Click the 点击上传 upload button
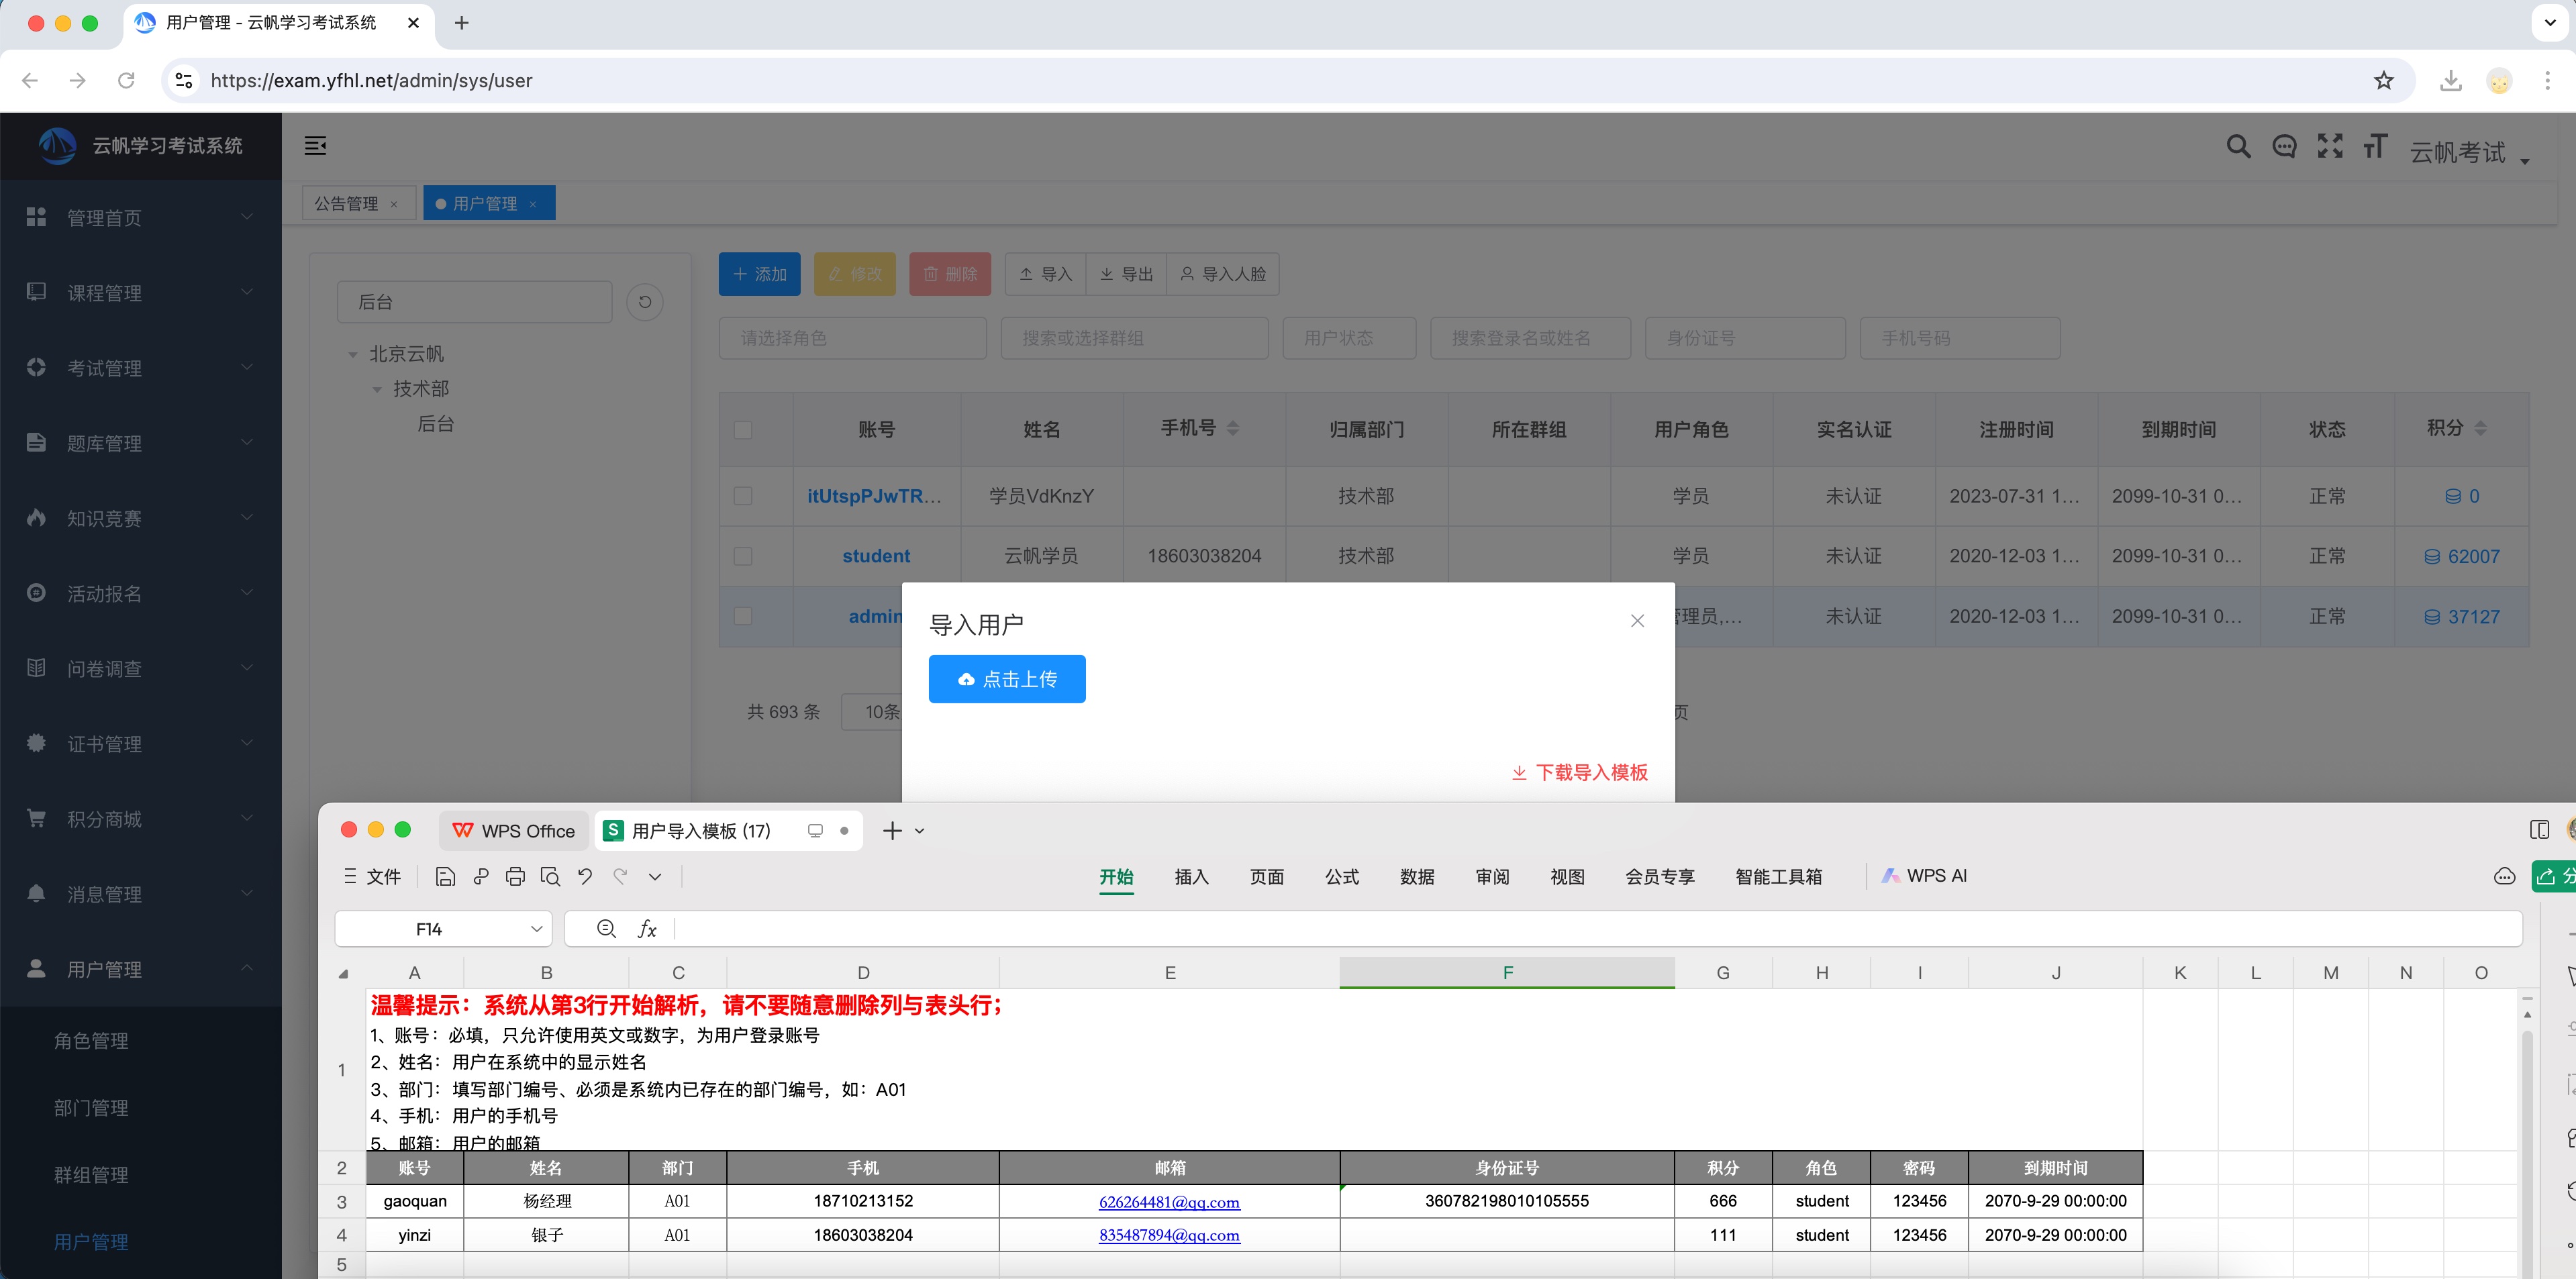The image size is (2576, 1279). (x=1007, y=679)
